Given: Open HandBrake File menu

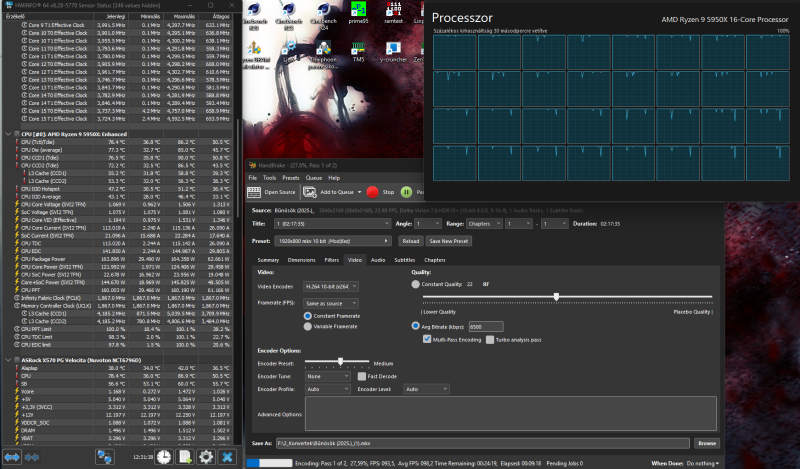Looking at the screenshot, I should point(253,178).
